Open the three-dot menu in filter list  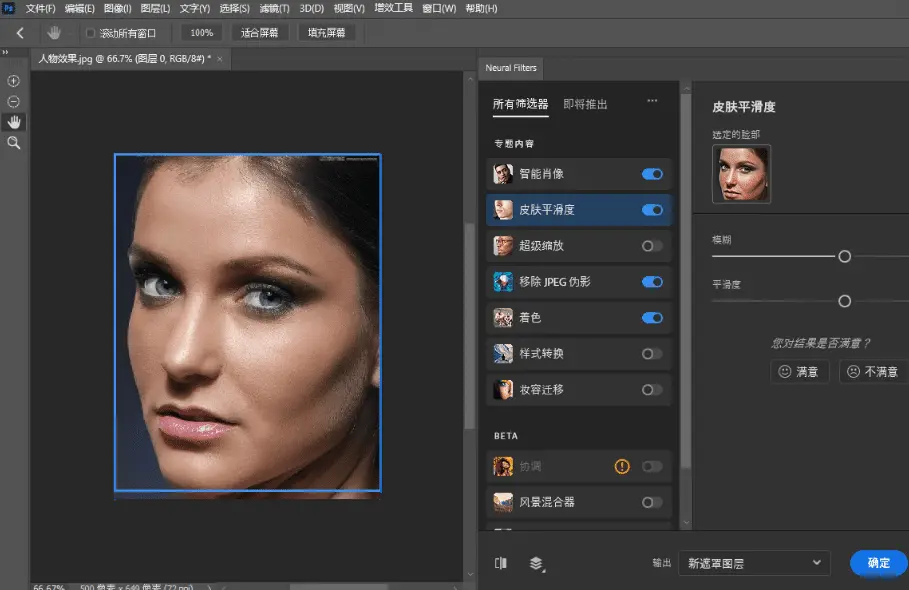[652, 101]
